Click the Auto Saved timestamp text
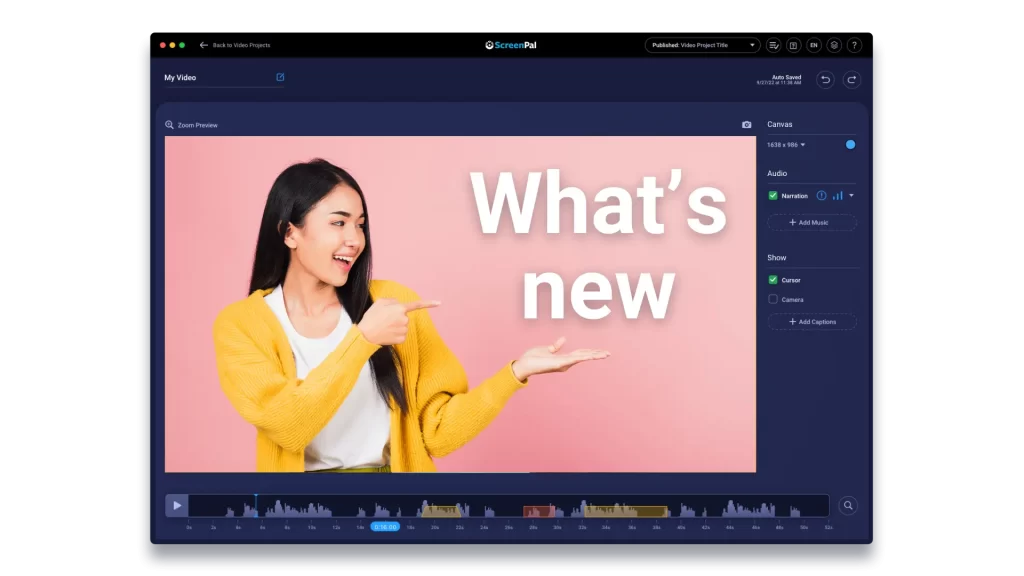The height and width of the screenshot is (576, 1024). [779, 80]
